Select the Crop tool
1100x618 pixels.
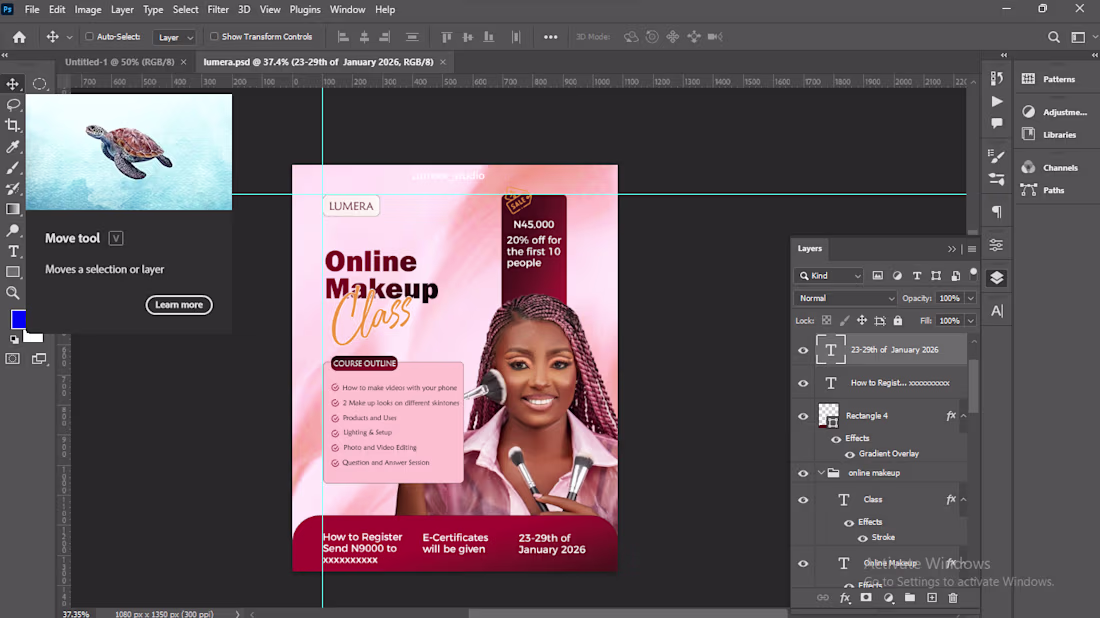pos(13,126)
